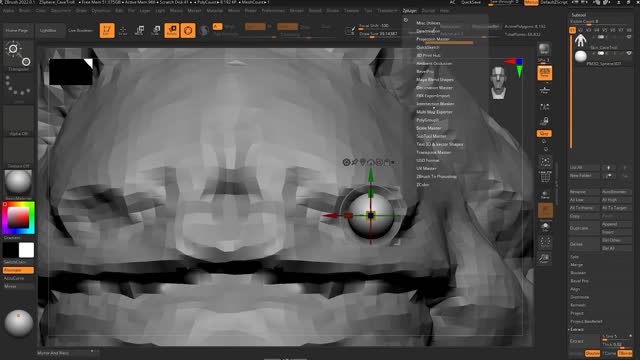This screenshot has width=640, height=360.
Task: Click the gizmo pin icon
Action: click(x=355, y=162)
